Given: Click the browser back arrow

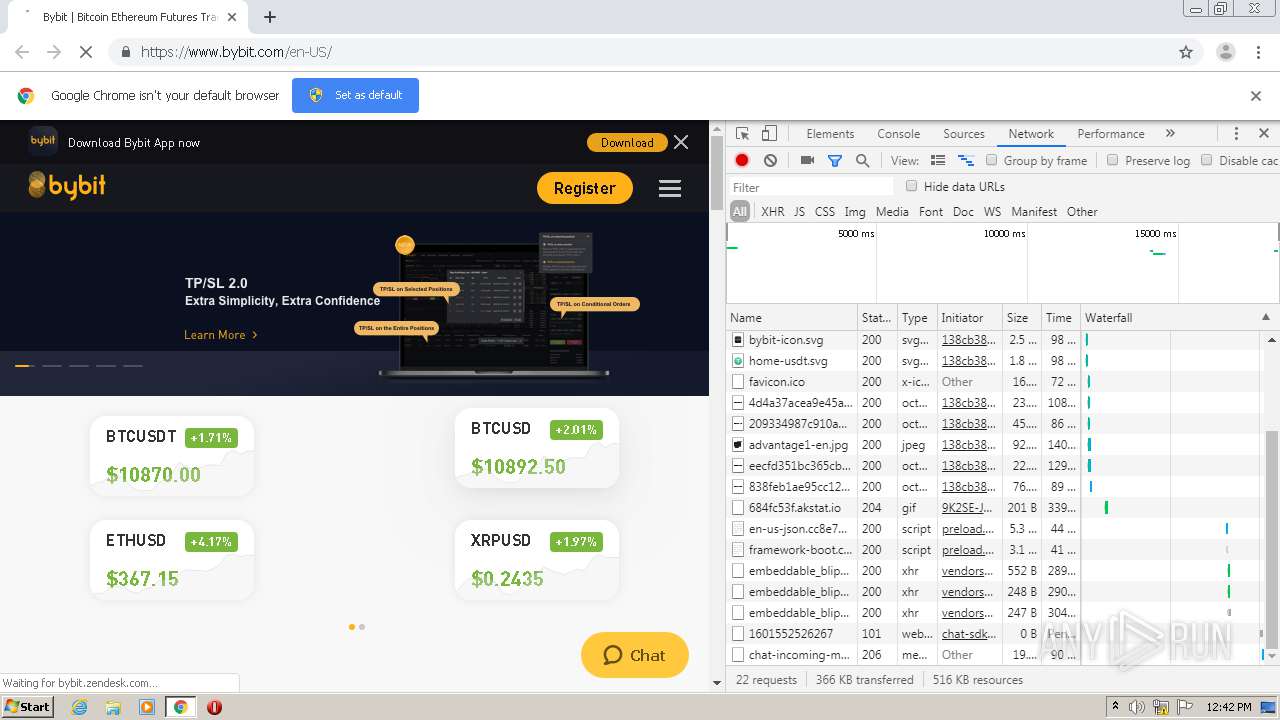Looking at the screenshot, I should pyautogui.click(x=22, y=52).
